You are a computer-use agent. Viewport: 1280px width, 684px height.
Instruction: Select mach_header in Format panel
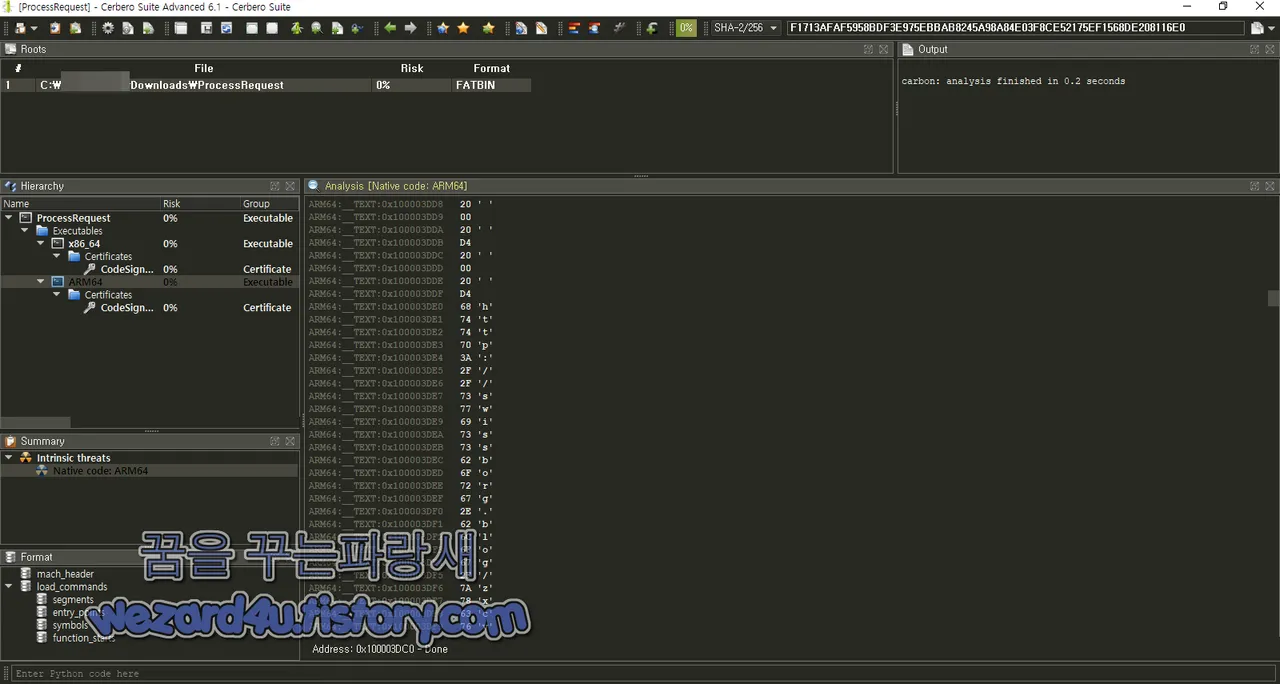coord(65,574)
